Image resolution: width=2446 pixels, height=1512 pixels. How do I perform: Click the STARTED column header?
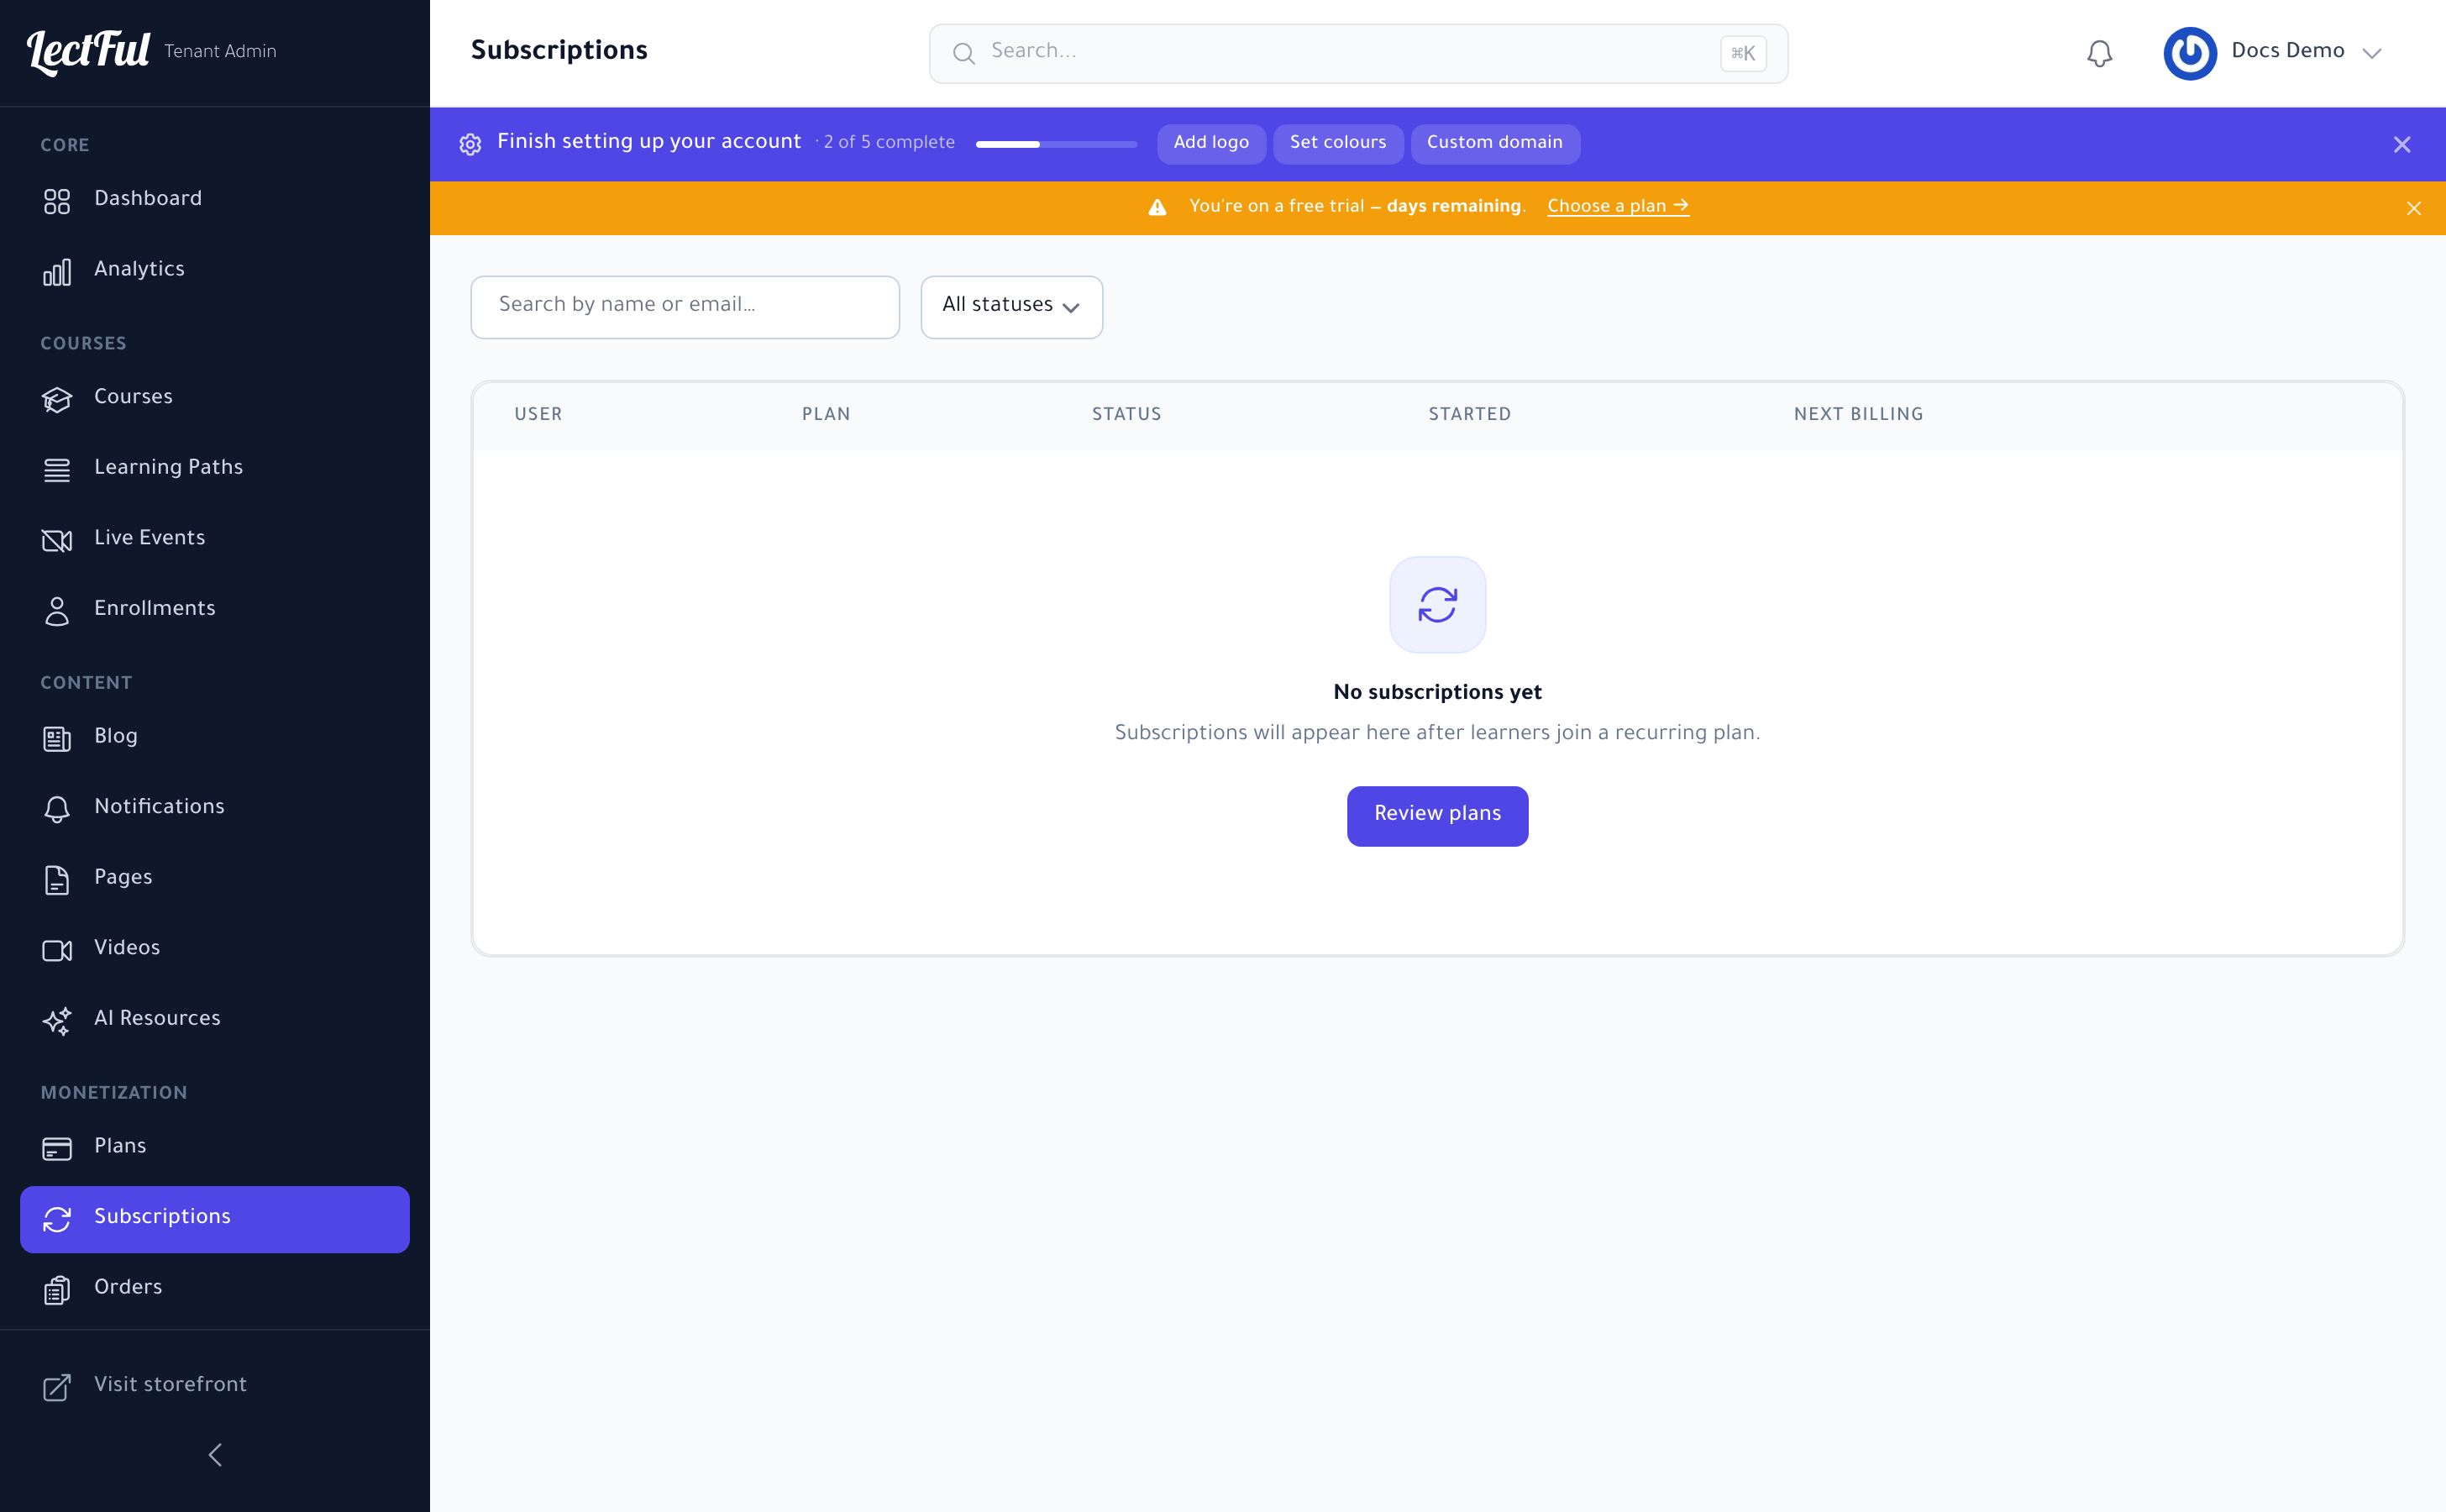point(1469,414)
